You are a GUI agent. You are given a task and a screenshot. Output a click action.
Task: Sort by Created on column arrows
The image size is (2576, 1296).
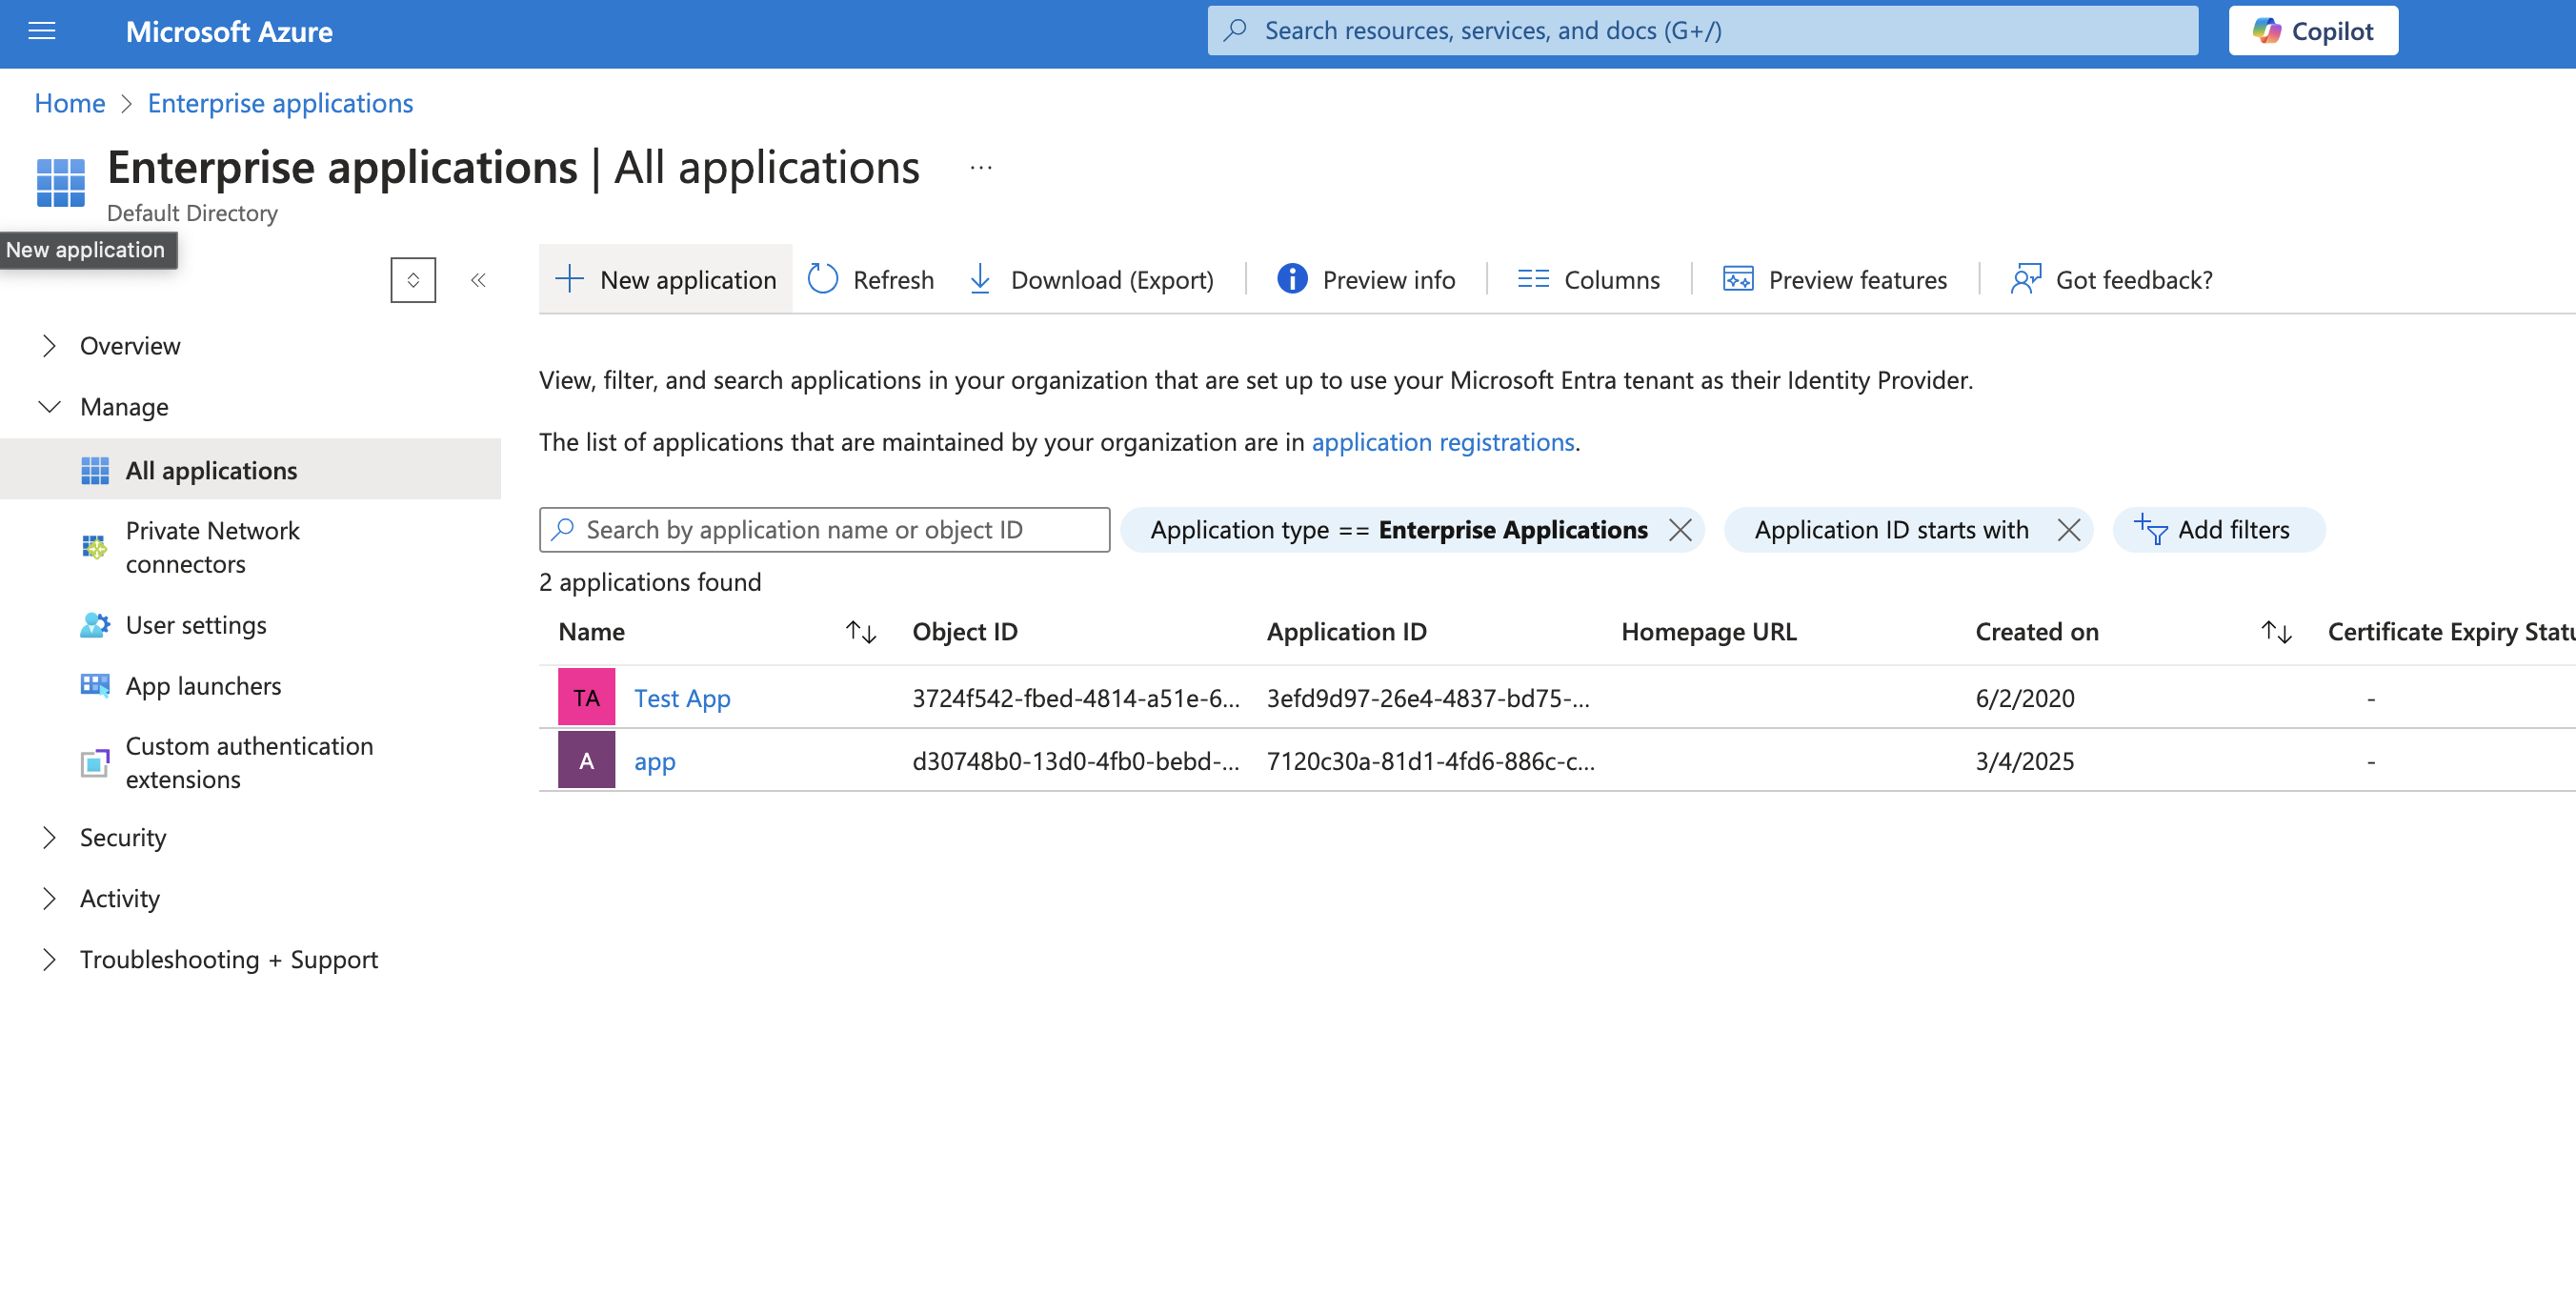coord(2276,632)
